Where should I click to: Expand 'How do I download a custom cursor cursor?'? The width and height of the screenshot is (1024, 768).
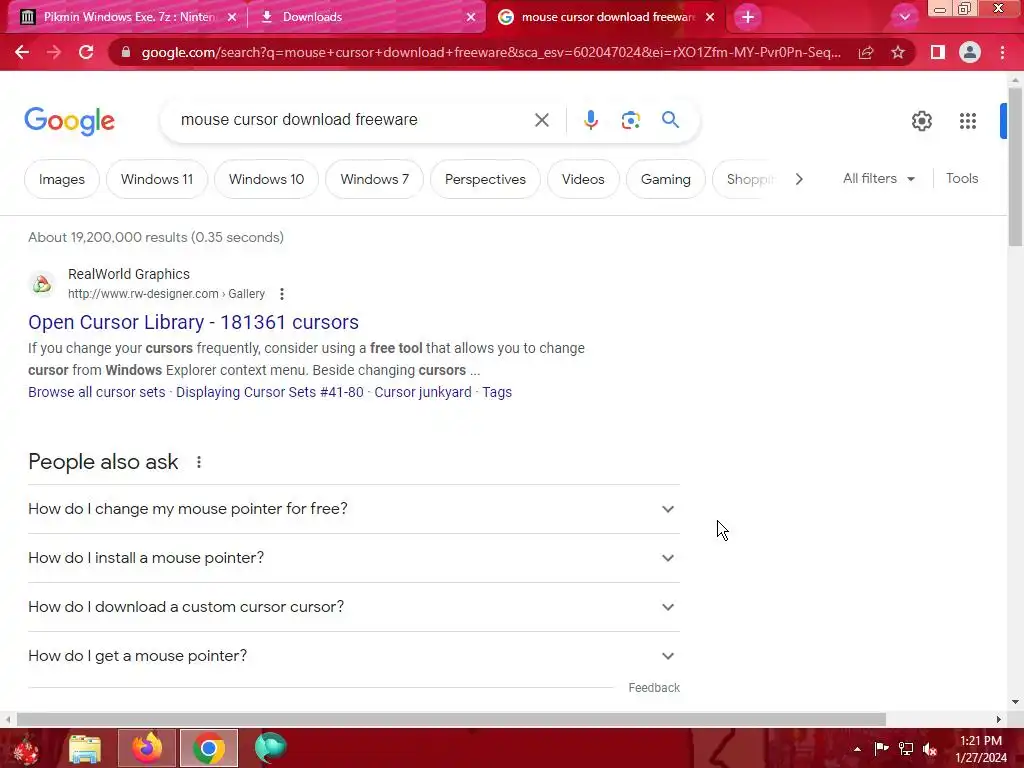354,607
